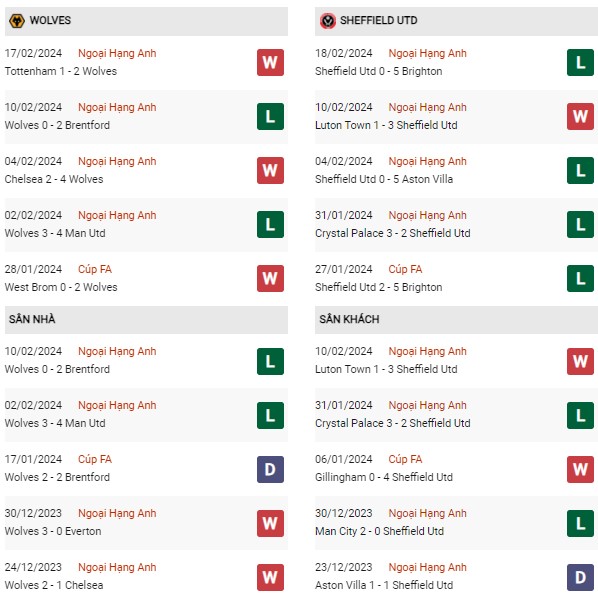This screenshot has width=598, height=598.
Task: Click the Sheffield Utd club crest icon
Action: click(x=328, y=21)
